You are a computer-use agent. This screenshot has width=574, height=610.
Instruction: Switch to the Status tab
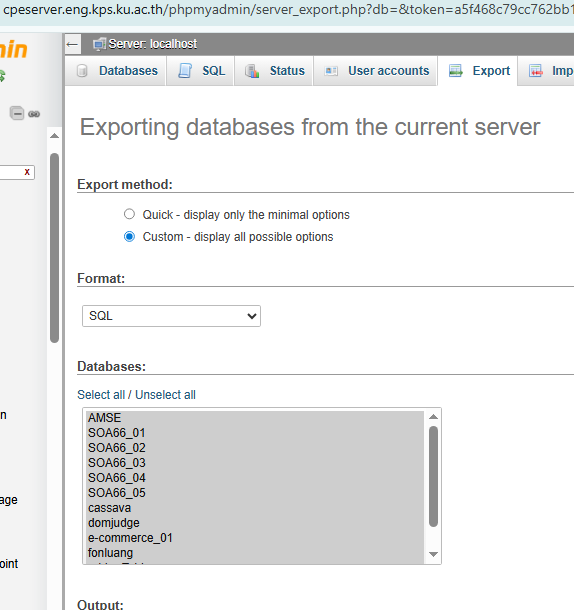pos(274,71)
